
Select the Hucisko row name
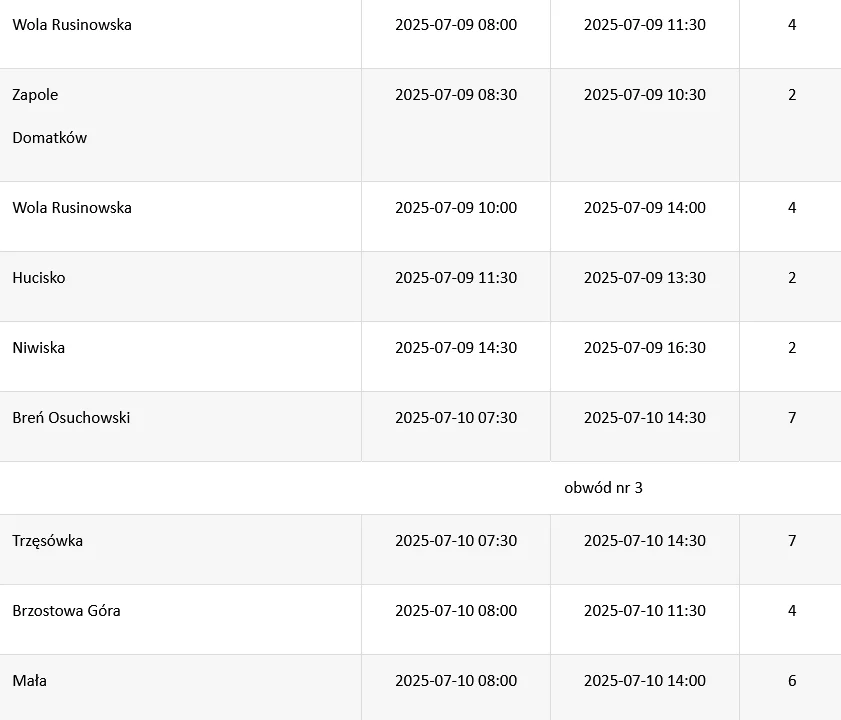click(x=39, y=278)
